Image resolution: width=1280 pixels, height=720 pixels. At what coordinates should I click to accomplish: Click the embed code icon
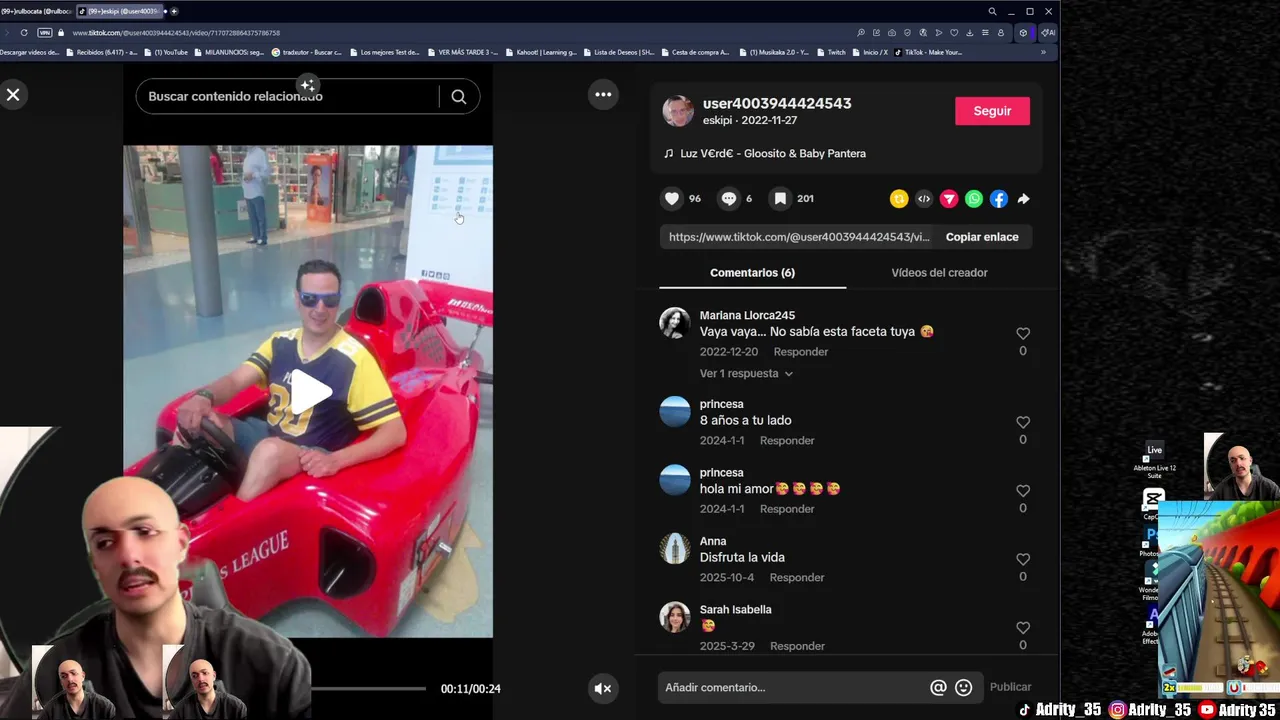pyautogui.click(x=924, y=199)
